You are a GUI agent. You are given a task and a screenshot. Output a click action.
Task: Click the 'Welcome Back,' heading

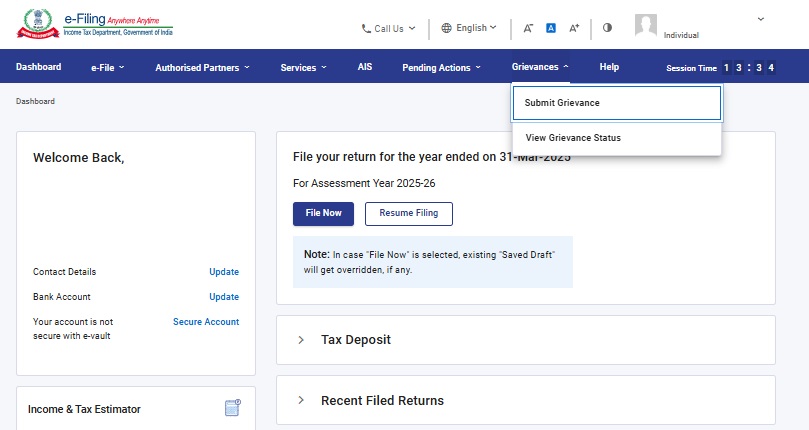click(78, 158)
